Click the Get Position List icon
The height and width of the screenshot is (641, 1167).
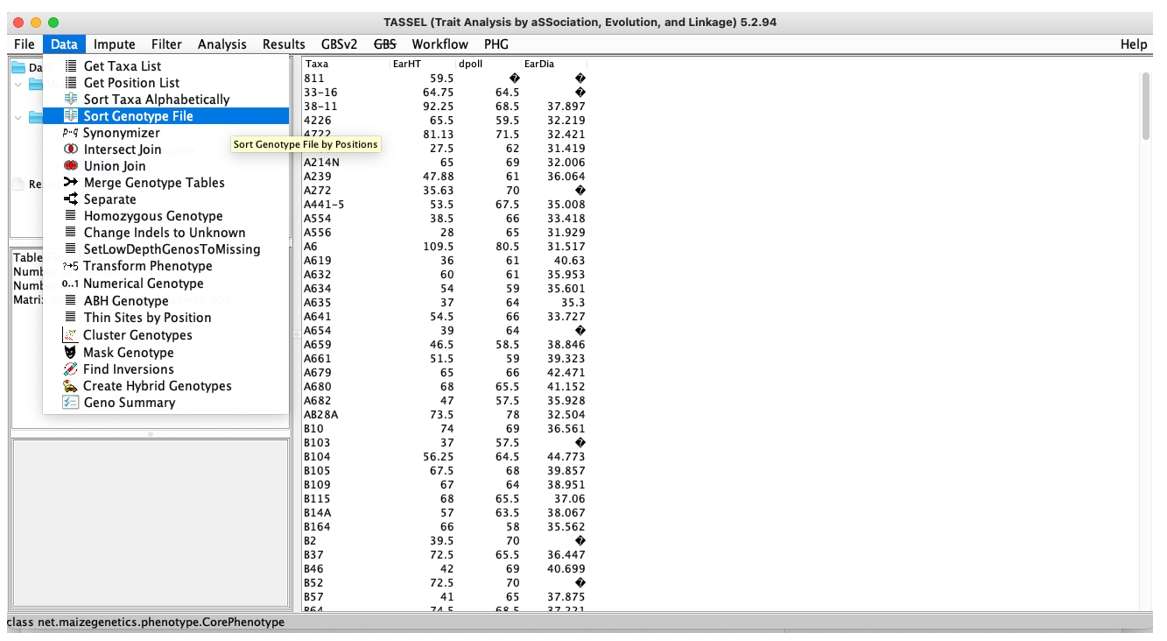pos(71,83)
